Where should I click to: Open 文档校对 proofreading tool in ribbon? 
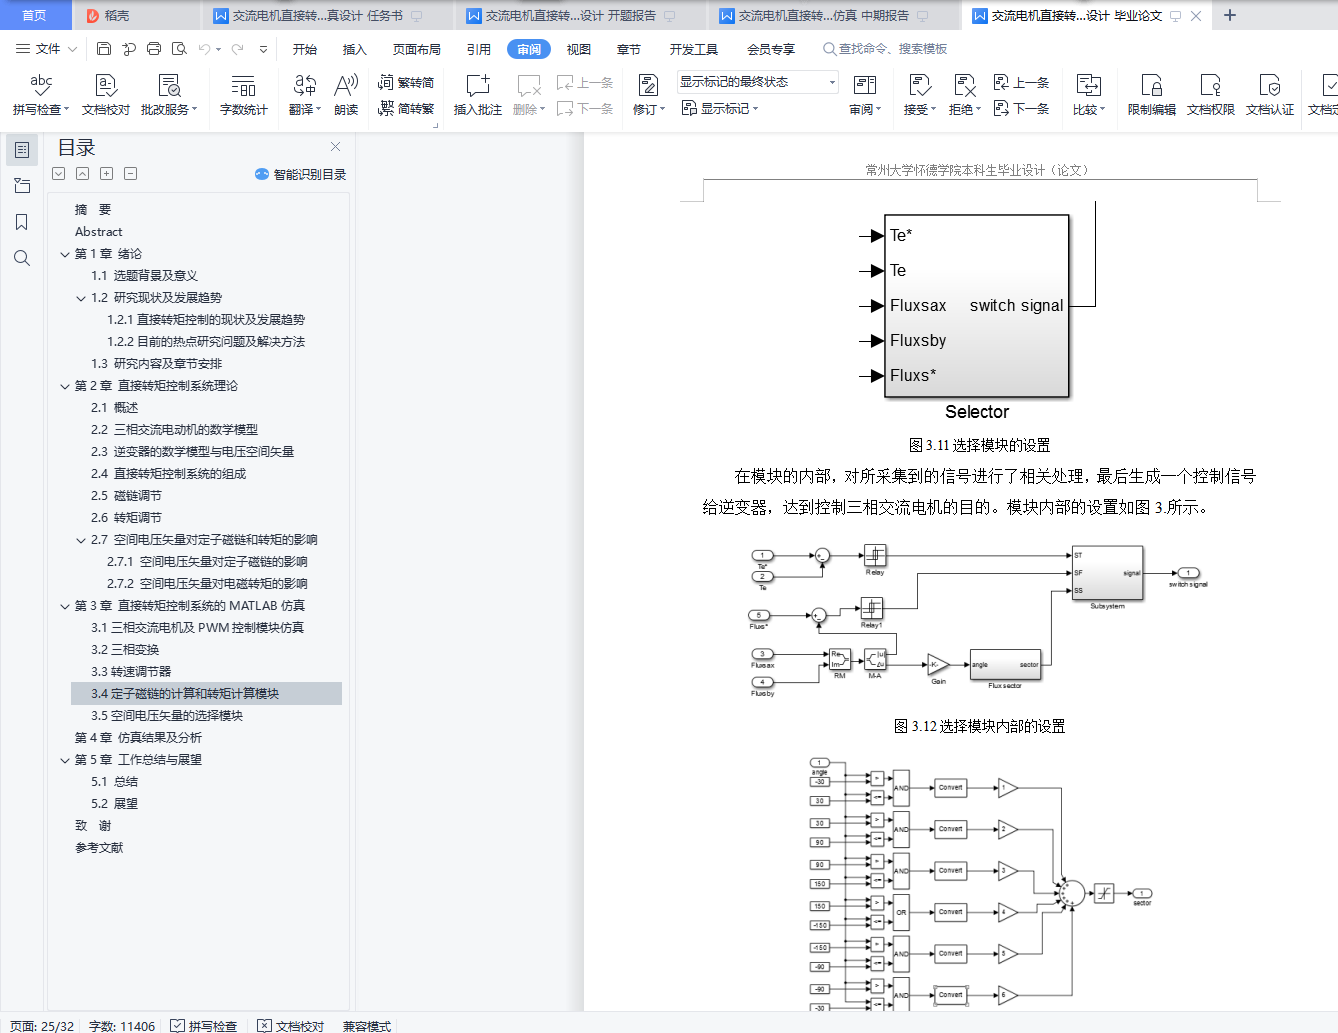click(105, 95)
